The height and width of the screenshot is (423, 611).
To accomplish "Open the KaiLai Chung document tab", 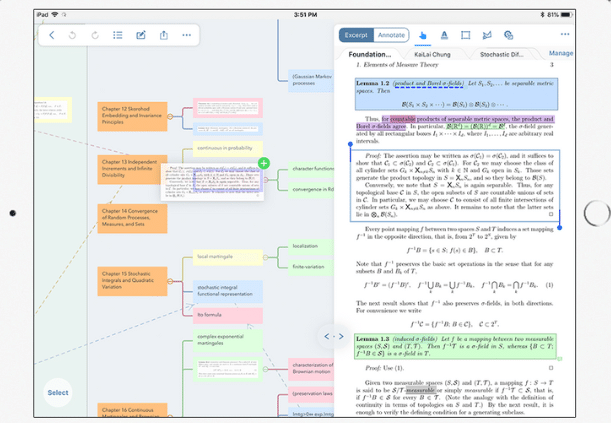I will (432, 55).
